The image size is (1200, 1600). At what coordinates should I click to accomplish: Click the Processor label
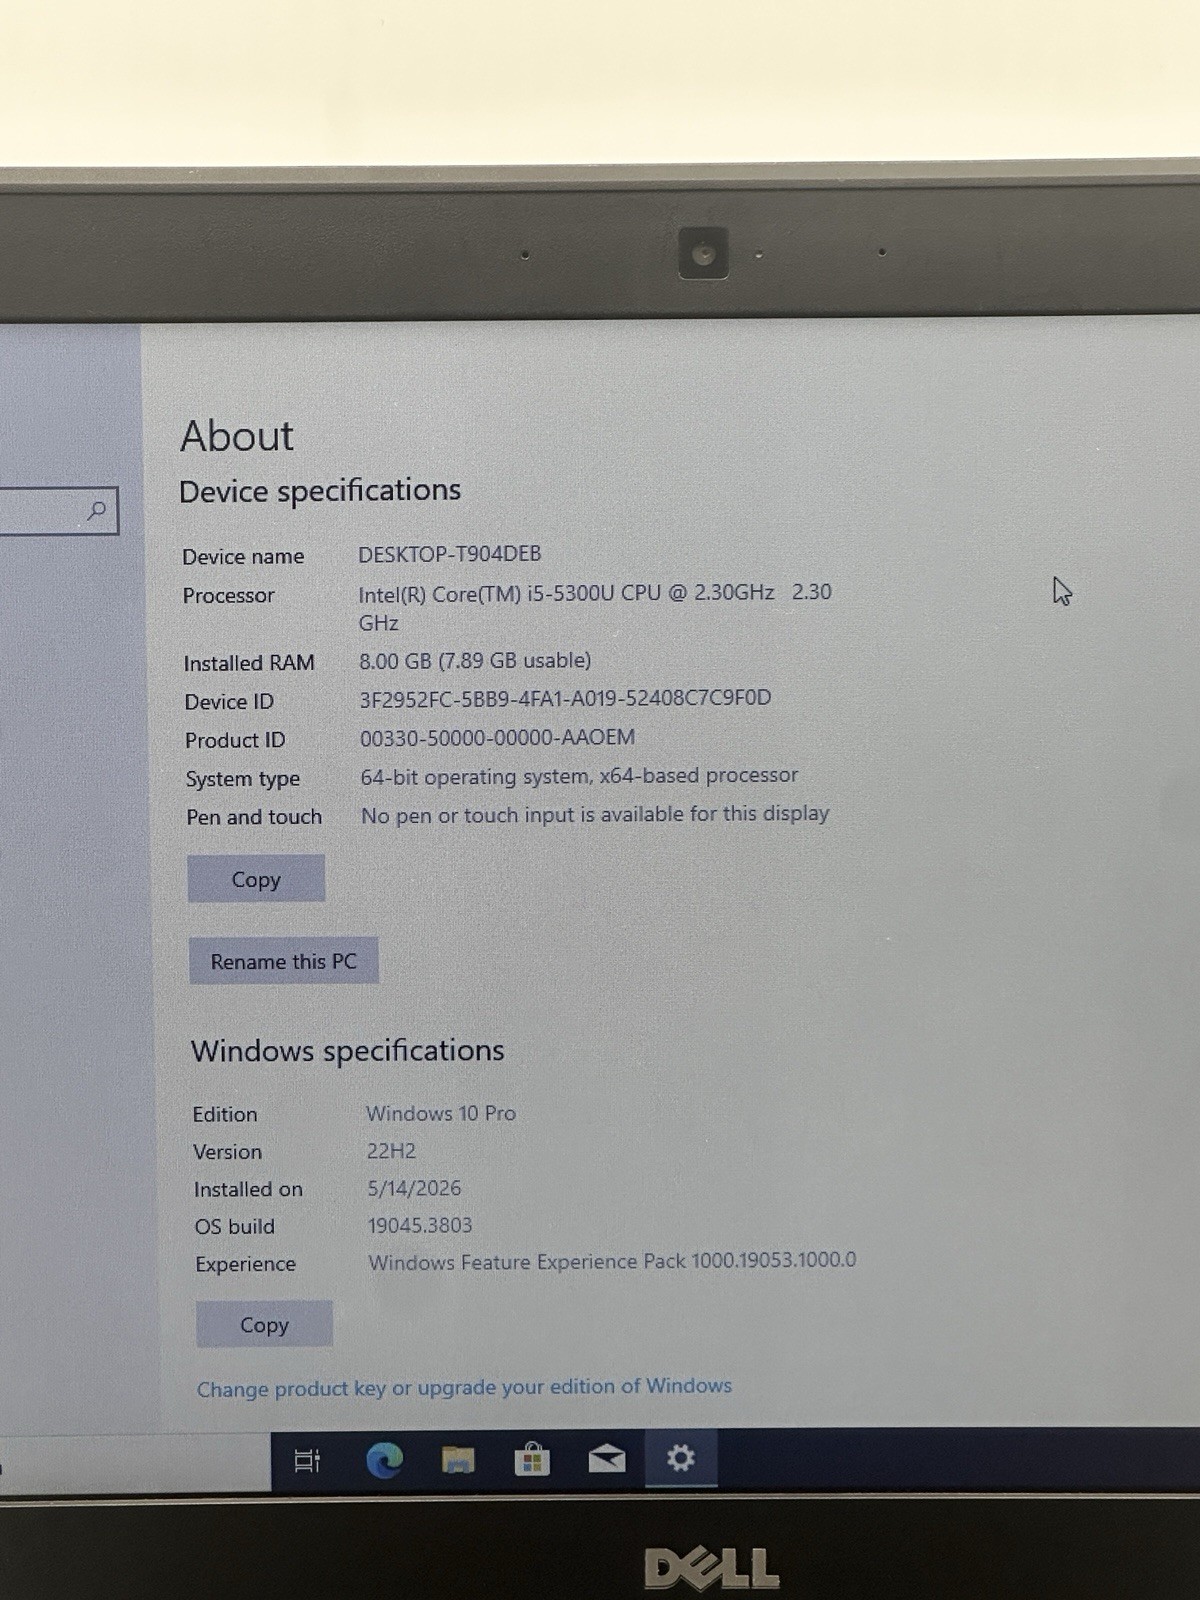[x=228, y=596]
